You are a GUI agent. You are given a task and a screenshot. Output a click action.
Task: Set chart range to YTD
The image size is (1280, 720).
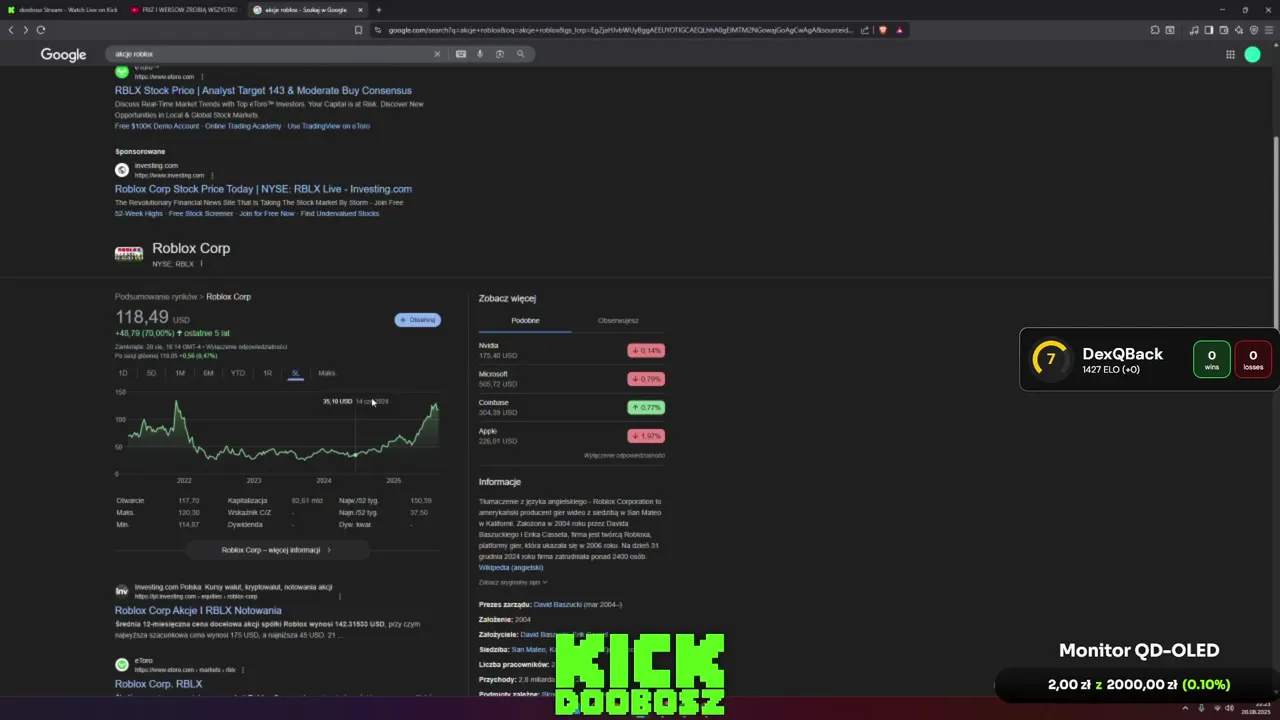tap(238, 373)
